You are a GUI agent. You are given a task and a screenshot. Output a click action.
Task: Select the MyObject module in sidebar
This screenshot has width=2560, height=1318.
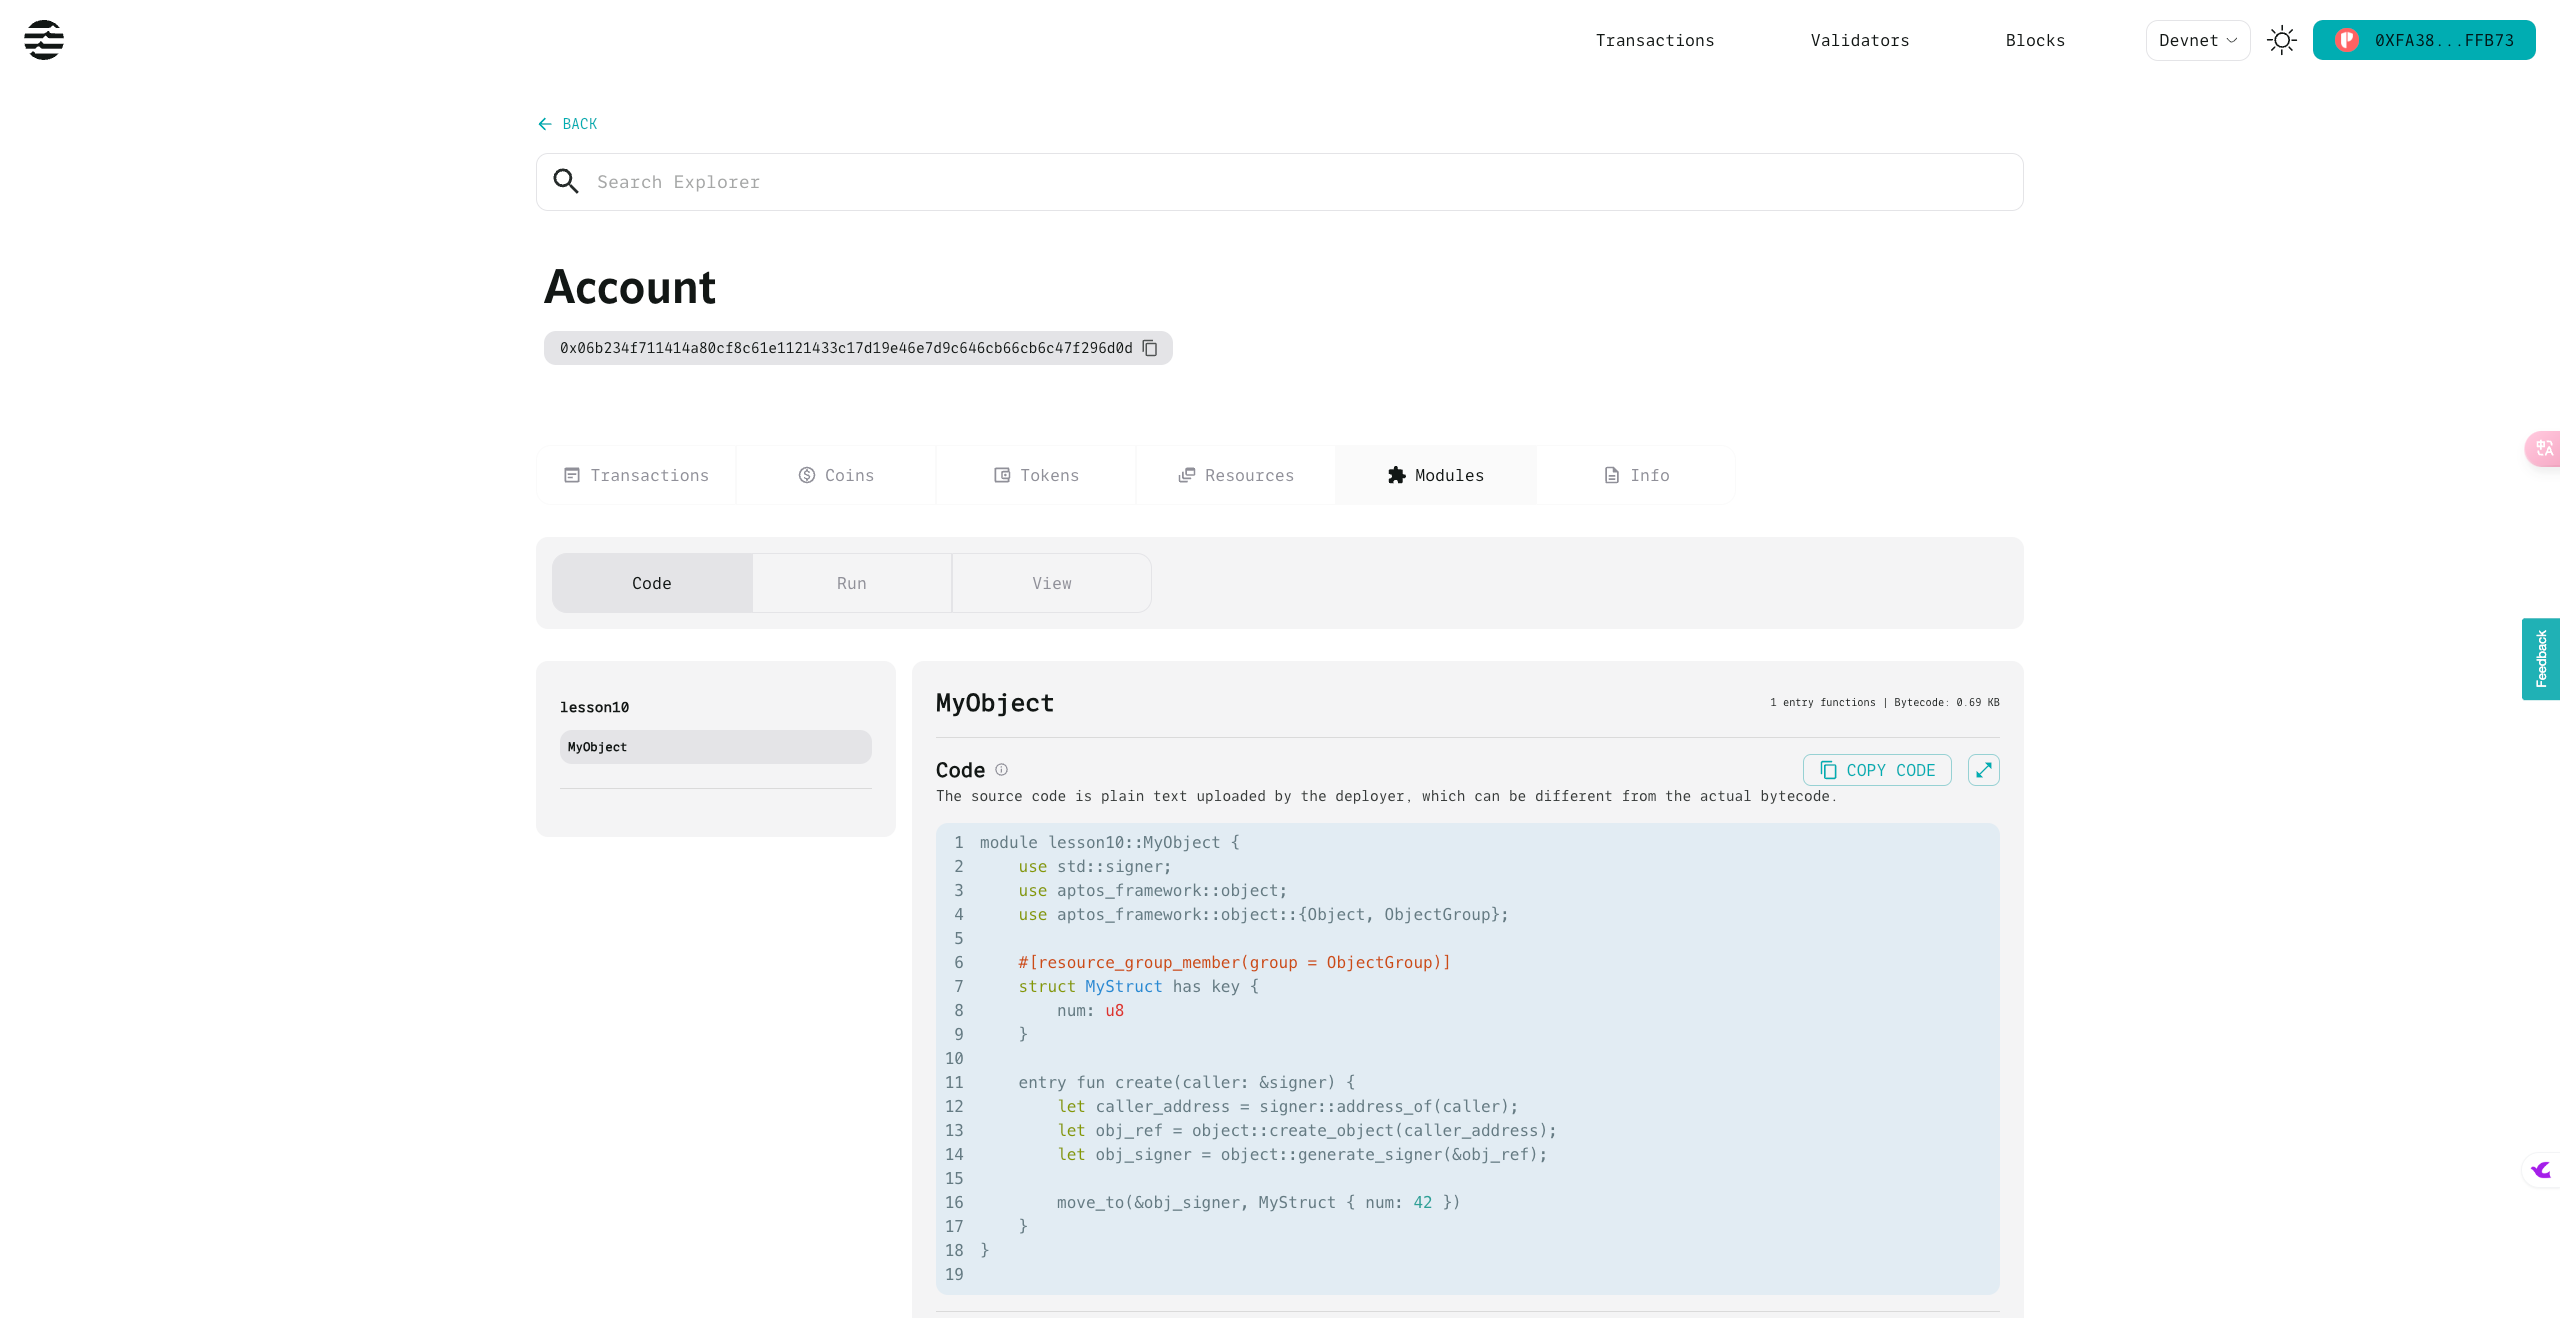[x=716, y=747]
